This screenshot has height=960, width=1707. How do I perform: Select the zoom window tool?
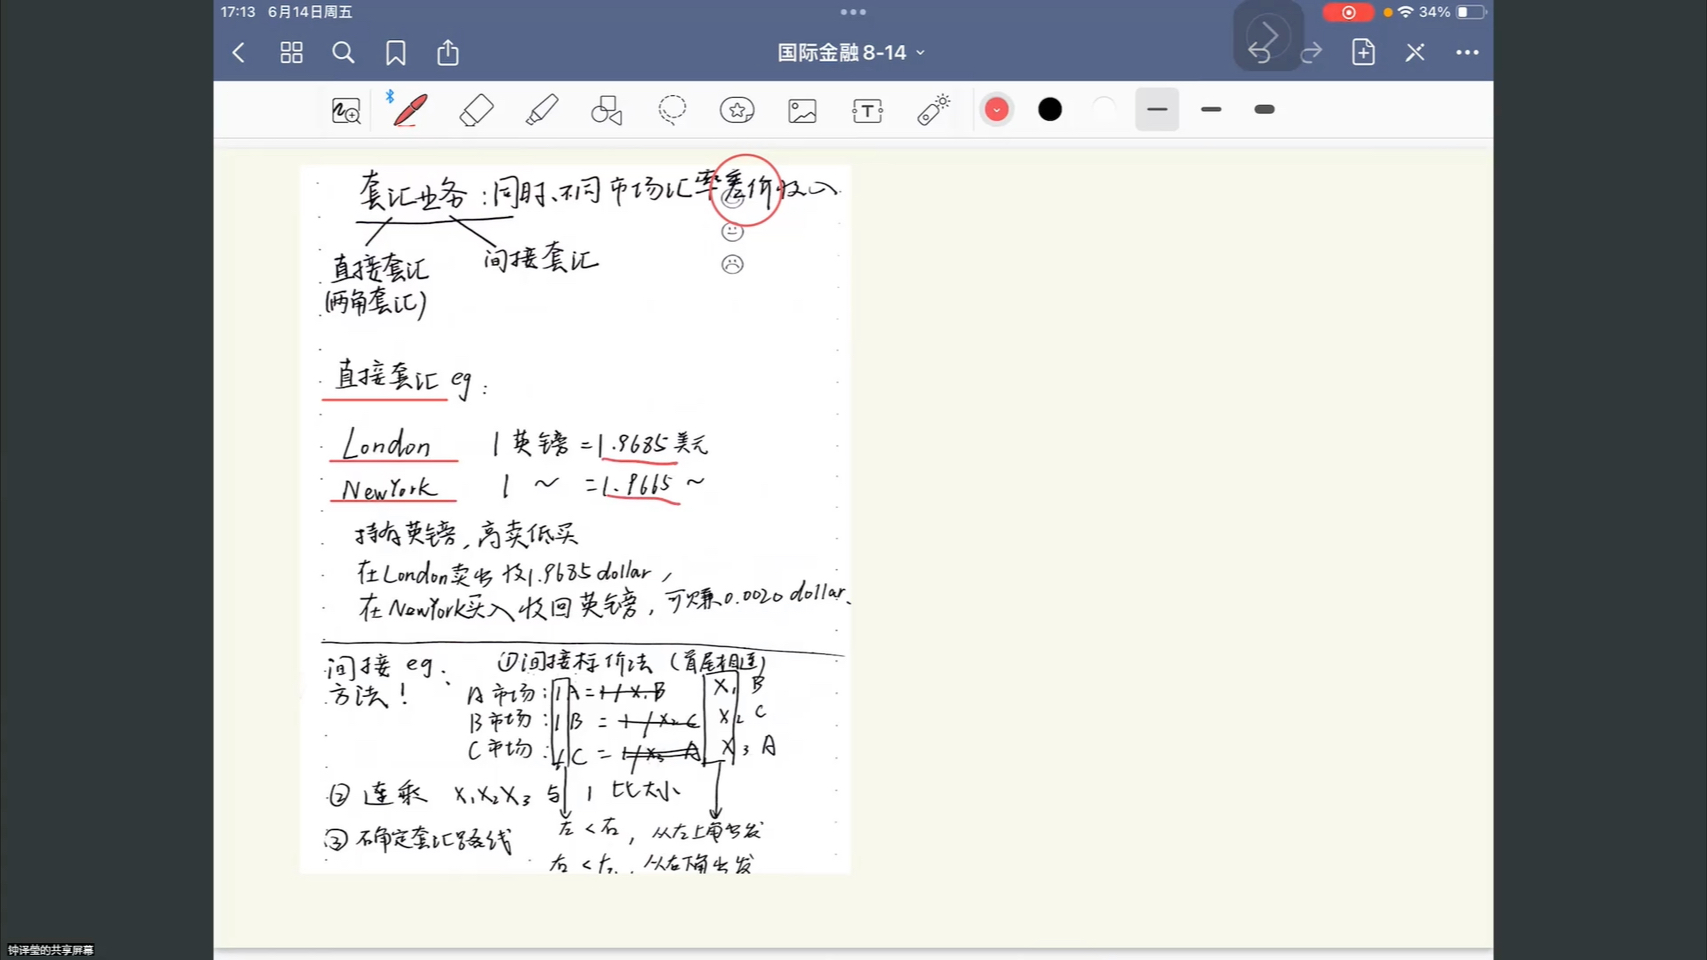(346, 110)
